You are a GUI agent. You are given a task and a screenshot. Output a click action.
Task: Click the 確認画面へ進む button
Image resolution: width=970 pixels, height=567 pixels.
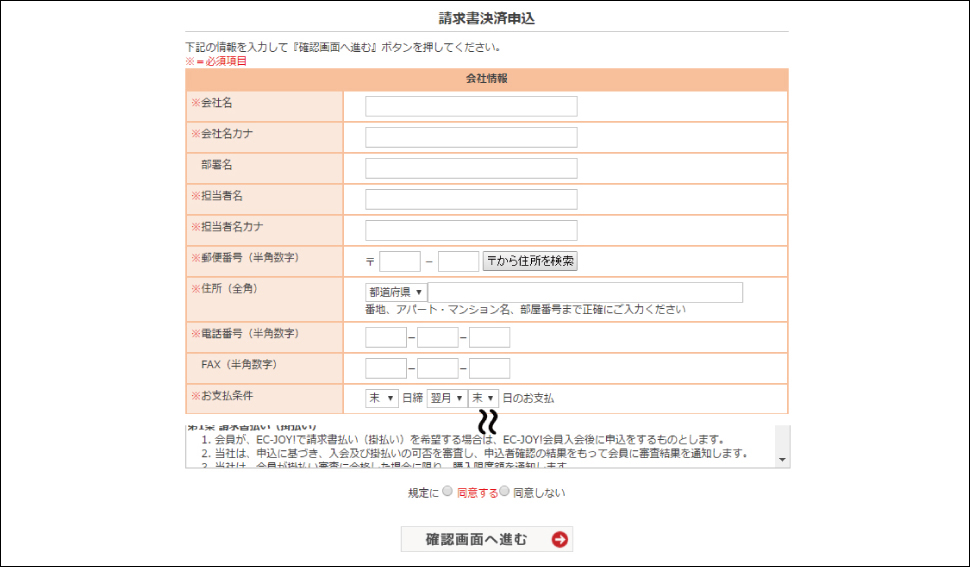487,539
